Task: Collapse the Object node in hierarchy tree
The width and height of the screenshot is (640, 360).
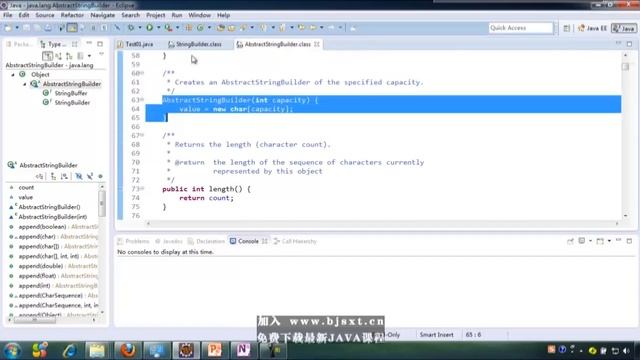Action: [13, 75]
